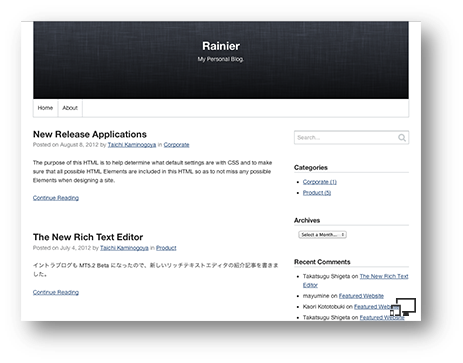Click Continue Reading under The New Rich Text Editor

(56, 292)
